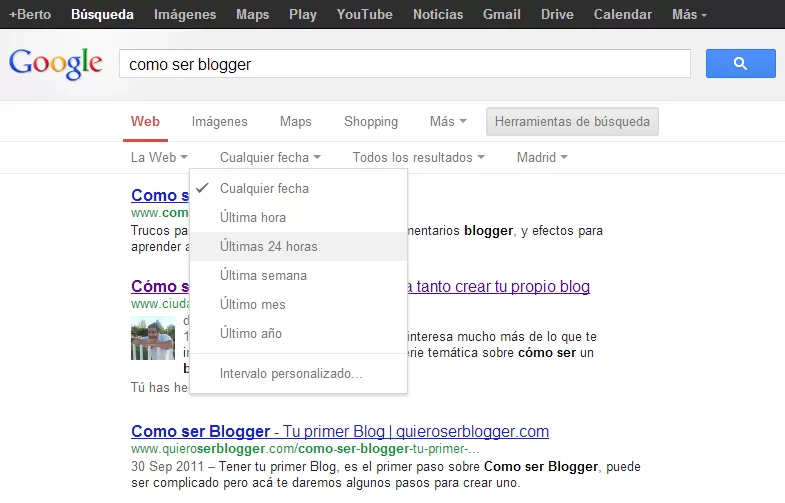Choose Últimas 24 horas option

click(x=298, y=247)
